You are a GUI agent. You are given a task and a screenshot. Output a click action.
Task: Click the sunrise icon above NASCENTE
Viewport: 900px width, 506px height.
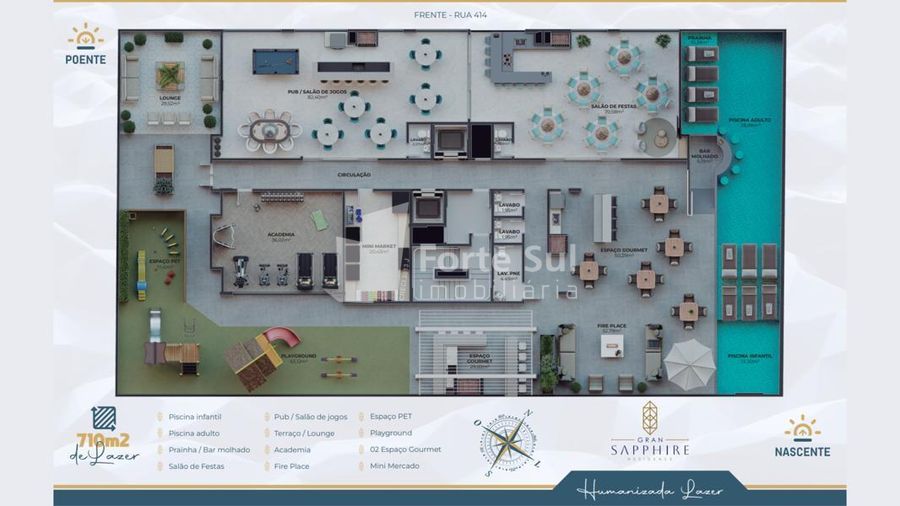coord(802,429)
